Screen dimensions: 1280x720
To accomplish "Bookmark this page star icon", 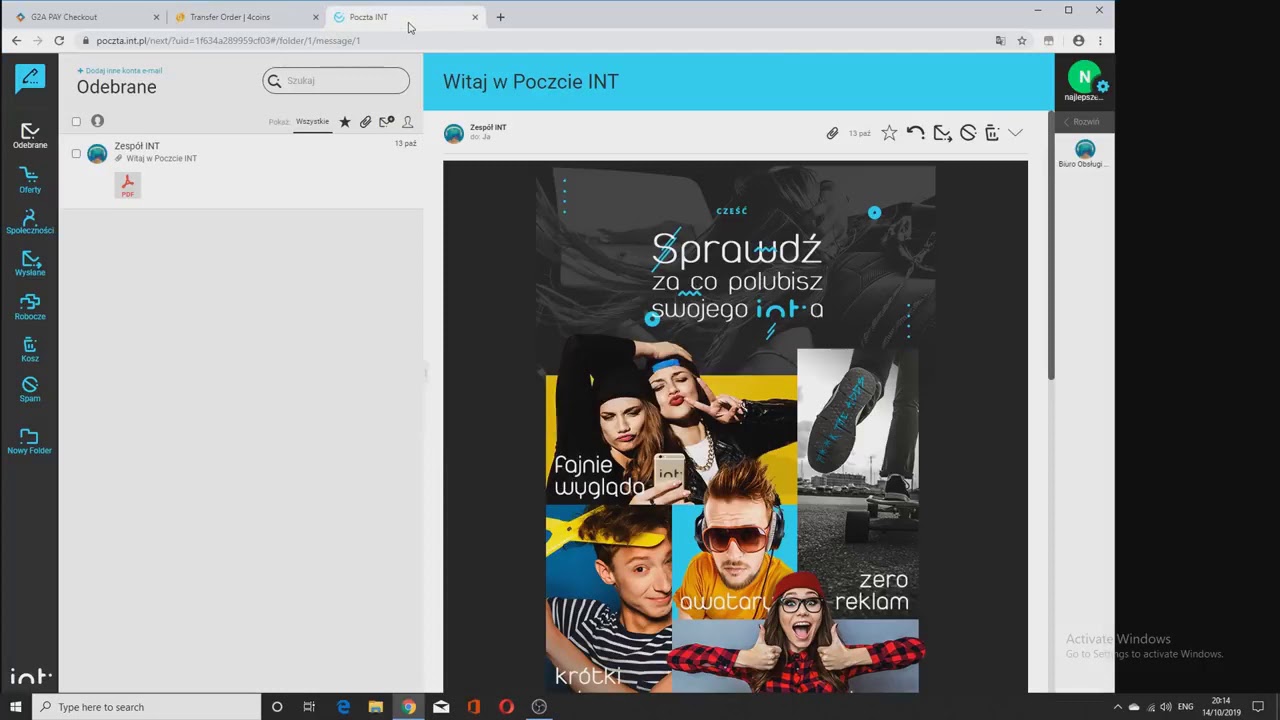I will [x=1022, y=41].
